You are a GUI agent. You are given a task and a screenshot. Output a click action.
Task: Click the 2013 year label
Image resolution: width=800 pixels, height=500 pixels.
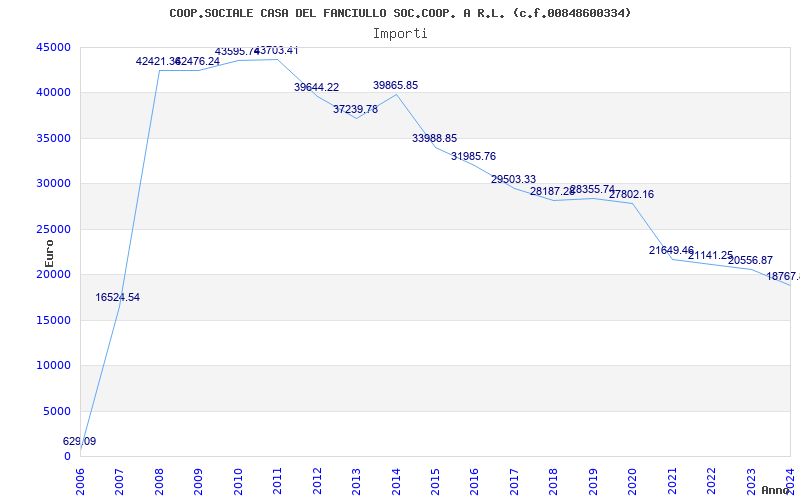click(356, 481)
